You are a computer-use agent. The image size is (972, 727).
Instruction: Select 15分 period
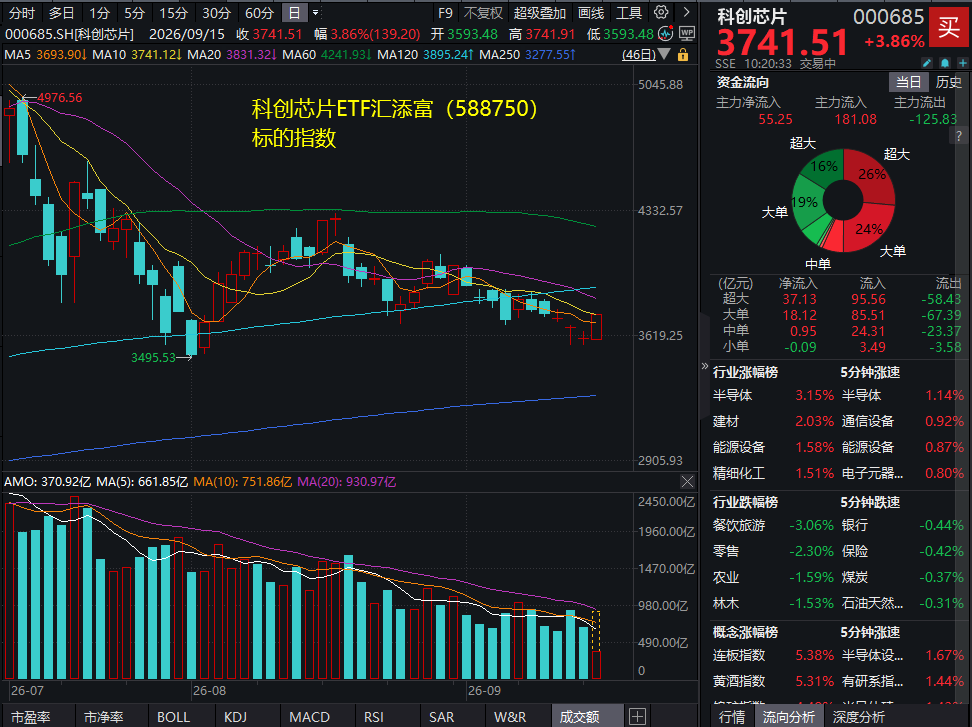pyautogui.click(x=173, y=13)
